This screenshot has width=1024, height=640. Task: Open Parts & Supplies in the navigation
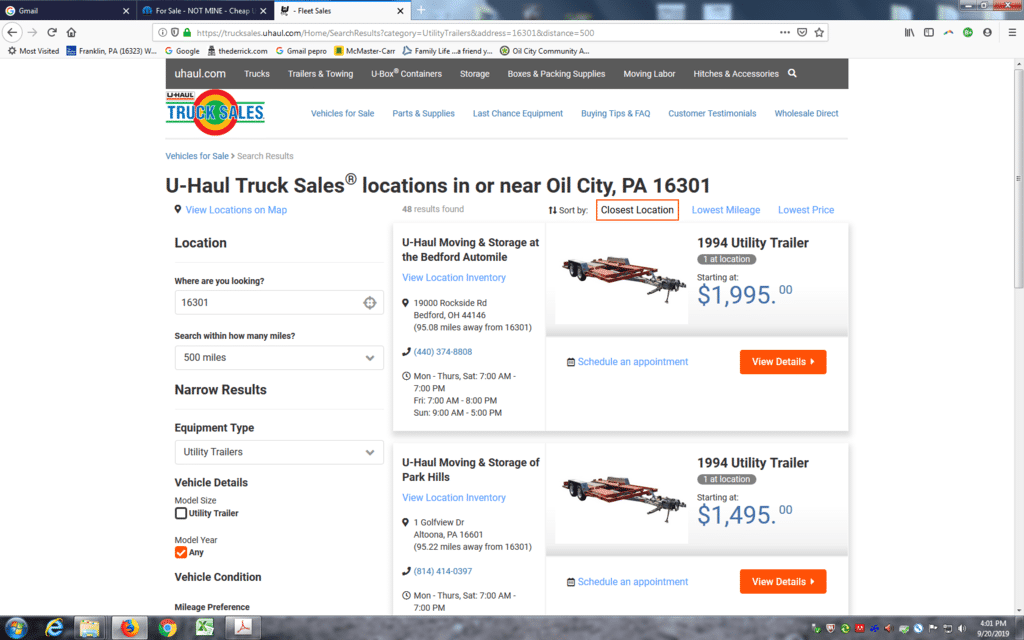[423, 113]
